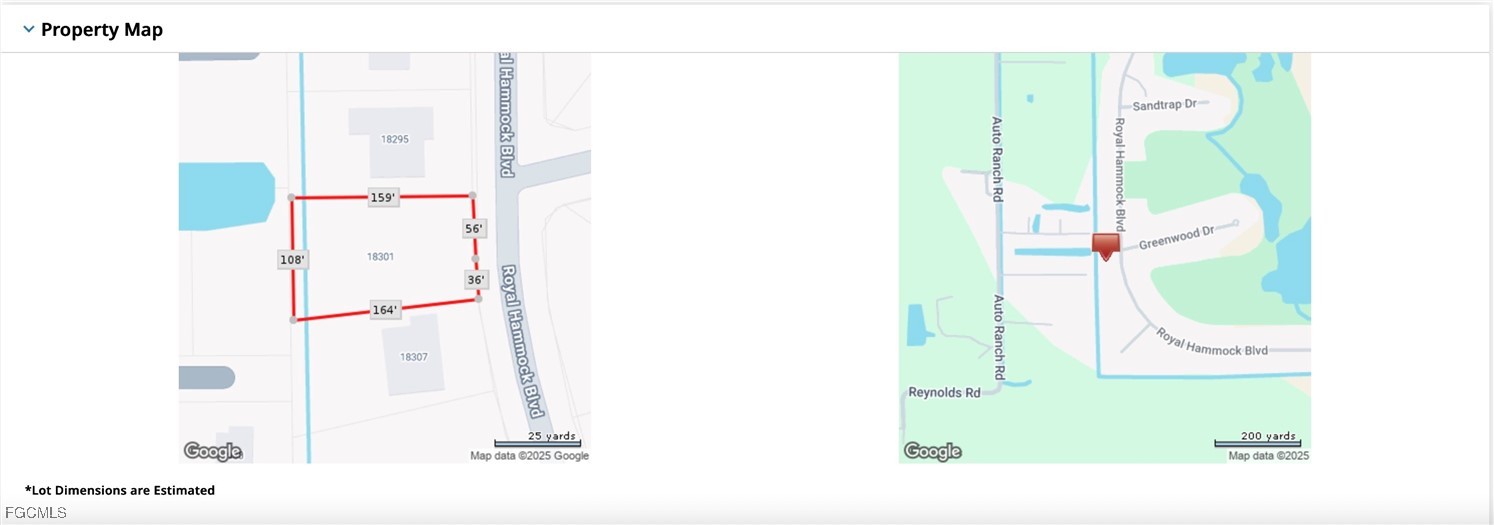Click Greenwood Dr street label

[x=1176, y=237]
